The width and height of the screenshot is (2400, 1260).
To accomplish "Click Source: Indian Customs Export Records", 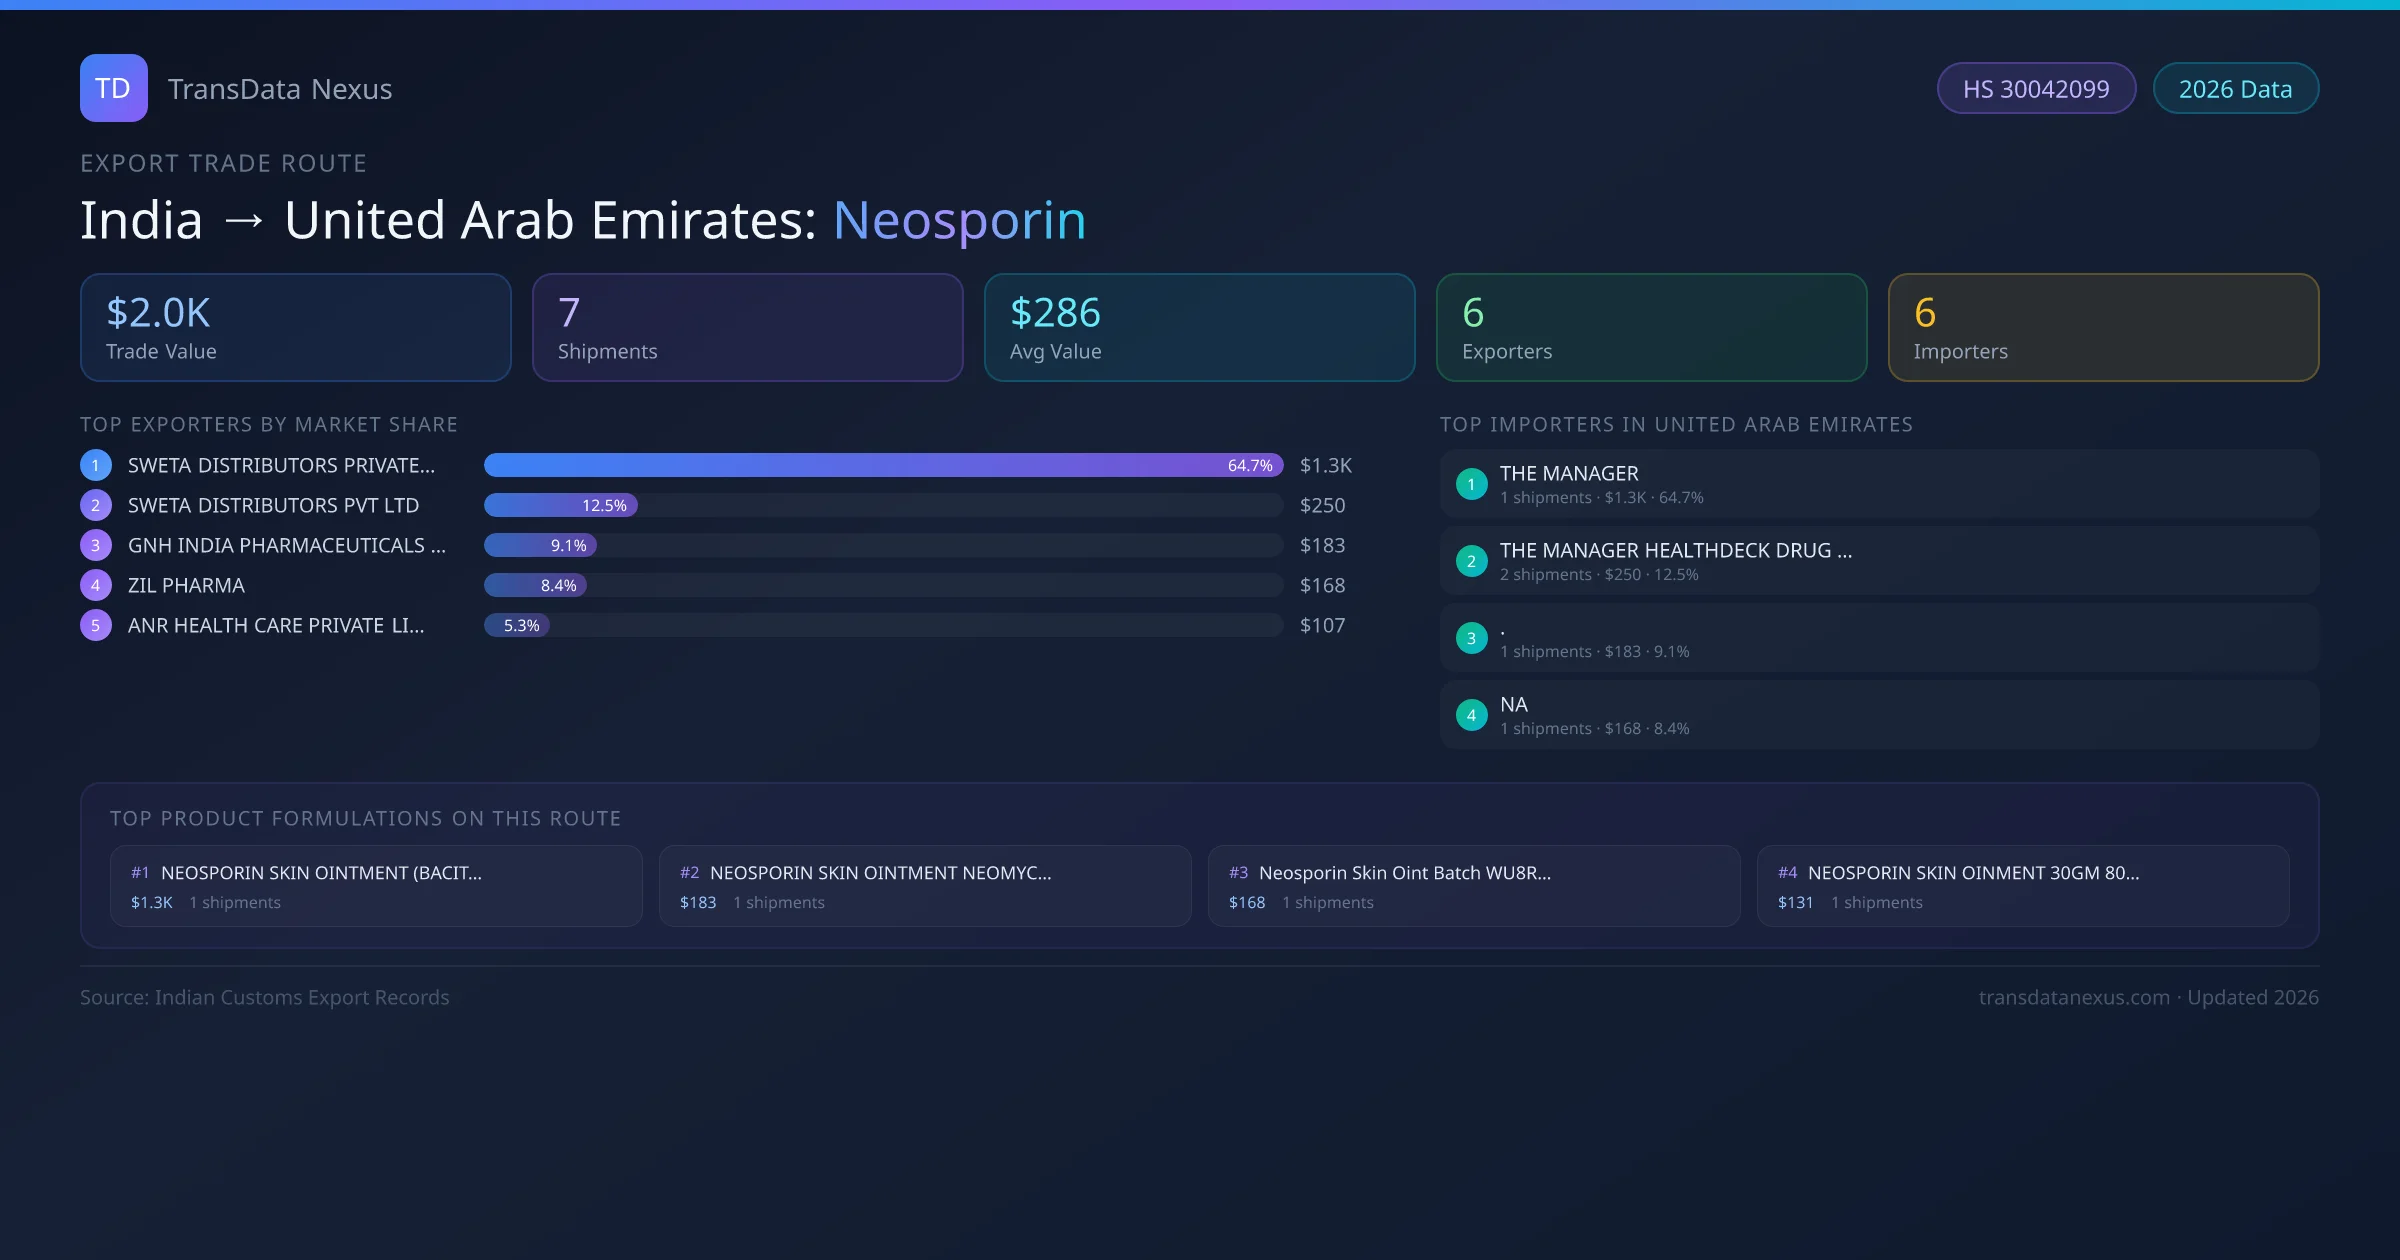I will 265,997.
